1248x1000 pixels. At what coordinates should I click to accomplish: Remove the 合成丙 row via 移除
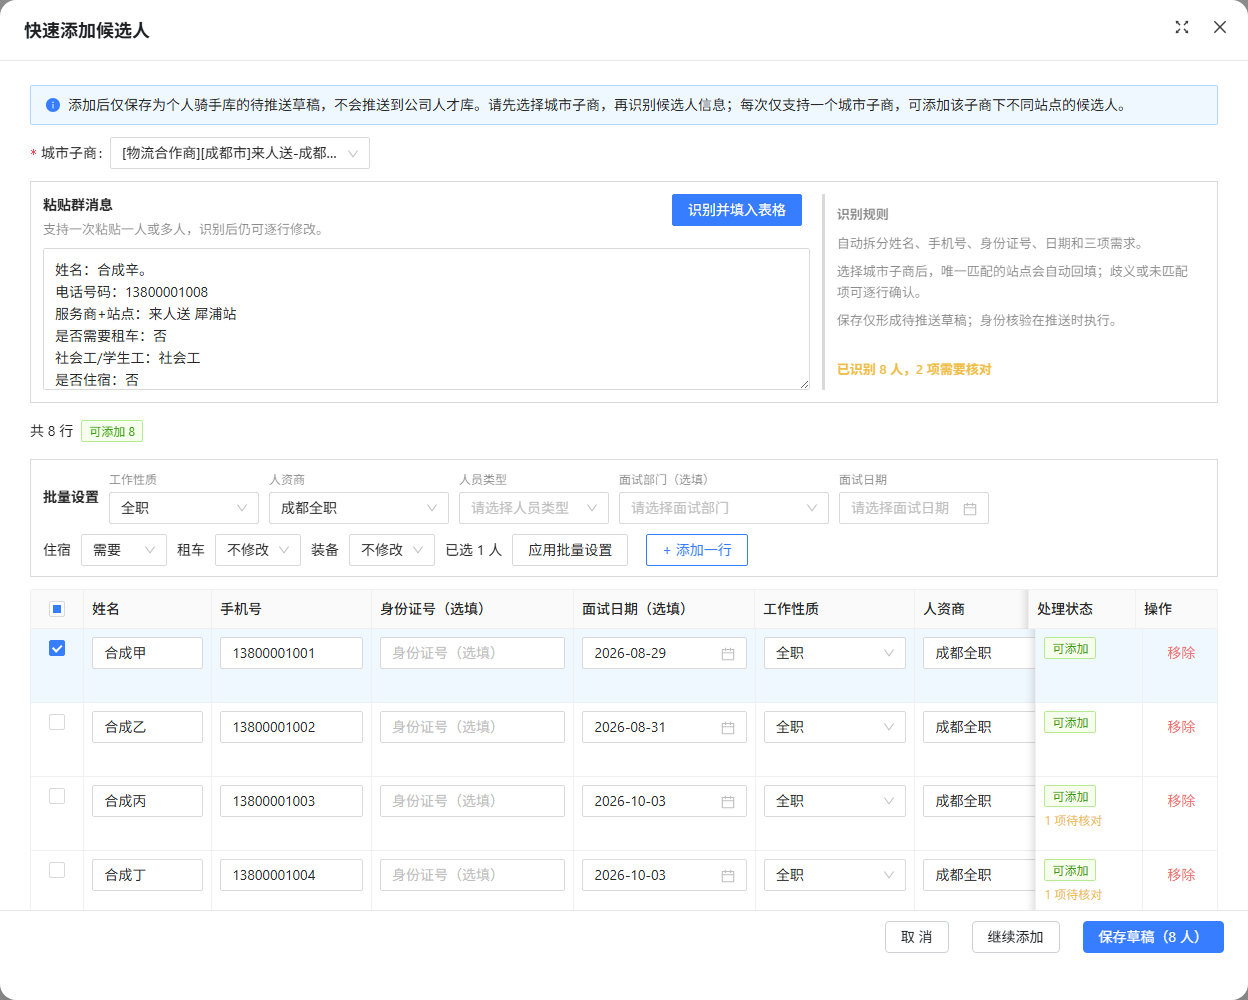click(x=1181, y=801)
